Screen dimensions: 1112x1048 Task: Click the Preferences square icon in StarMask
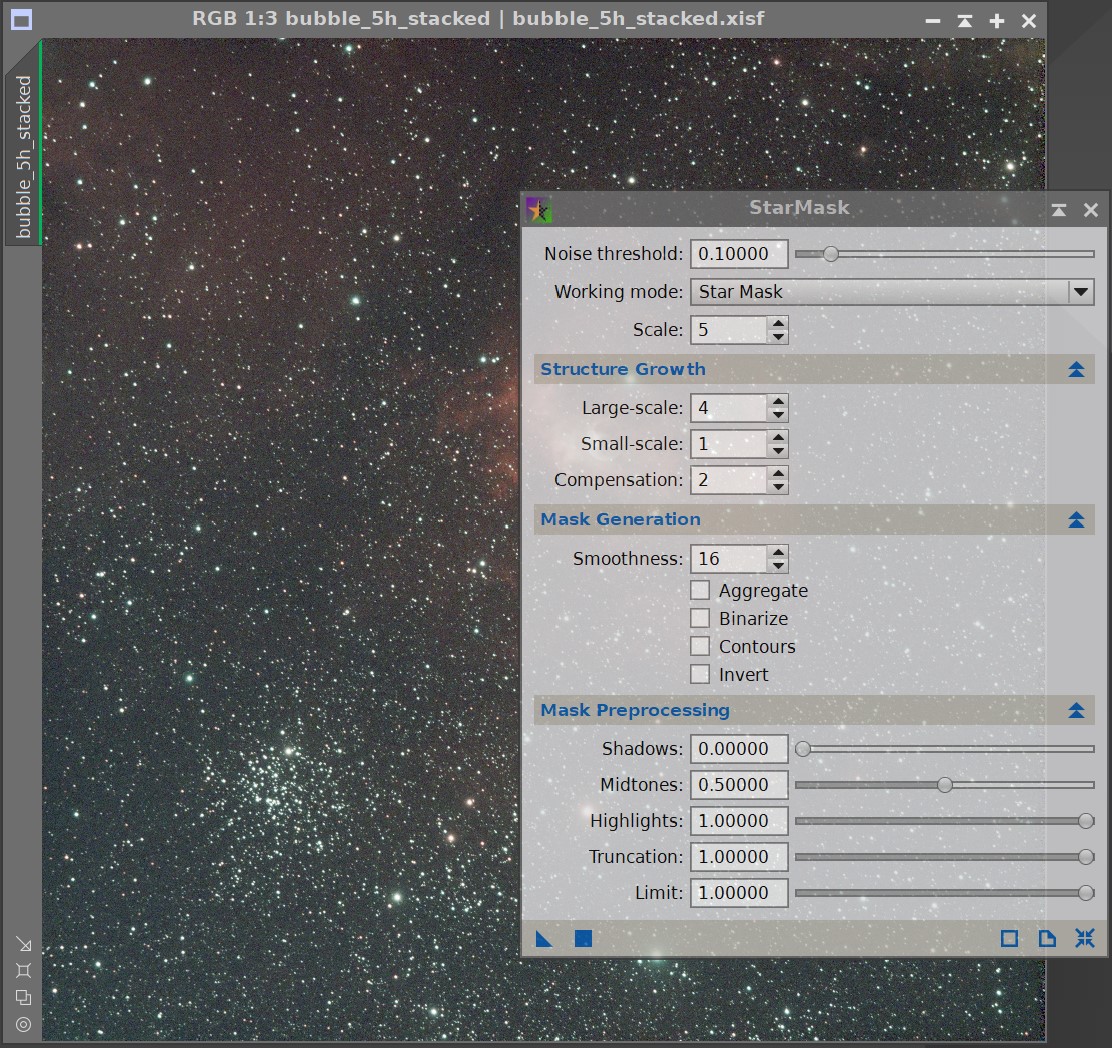tap(1009, 939)
